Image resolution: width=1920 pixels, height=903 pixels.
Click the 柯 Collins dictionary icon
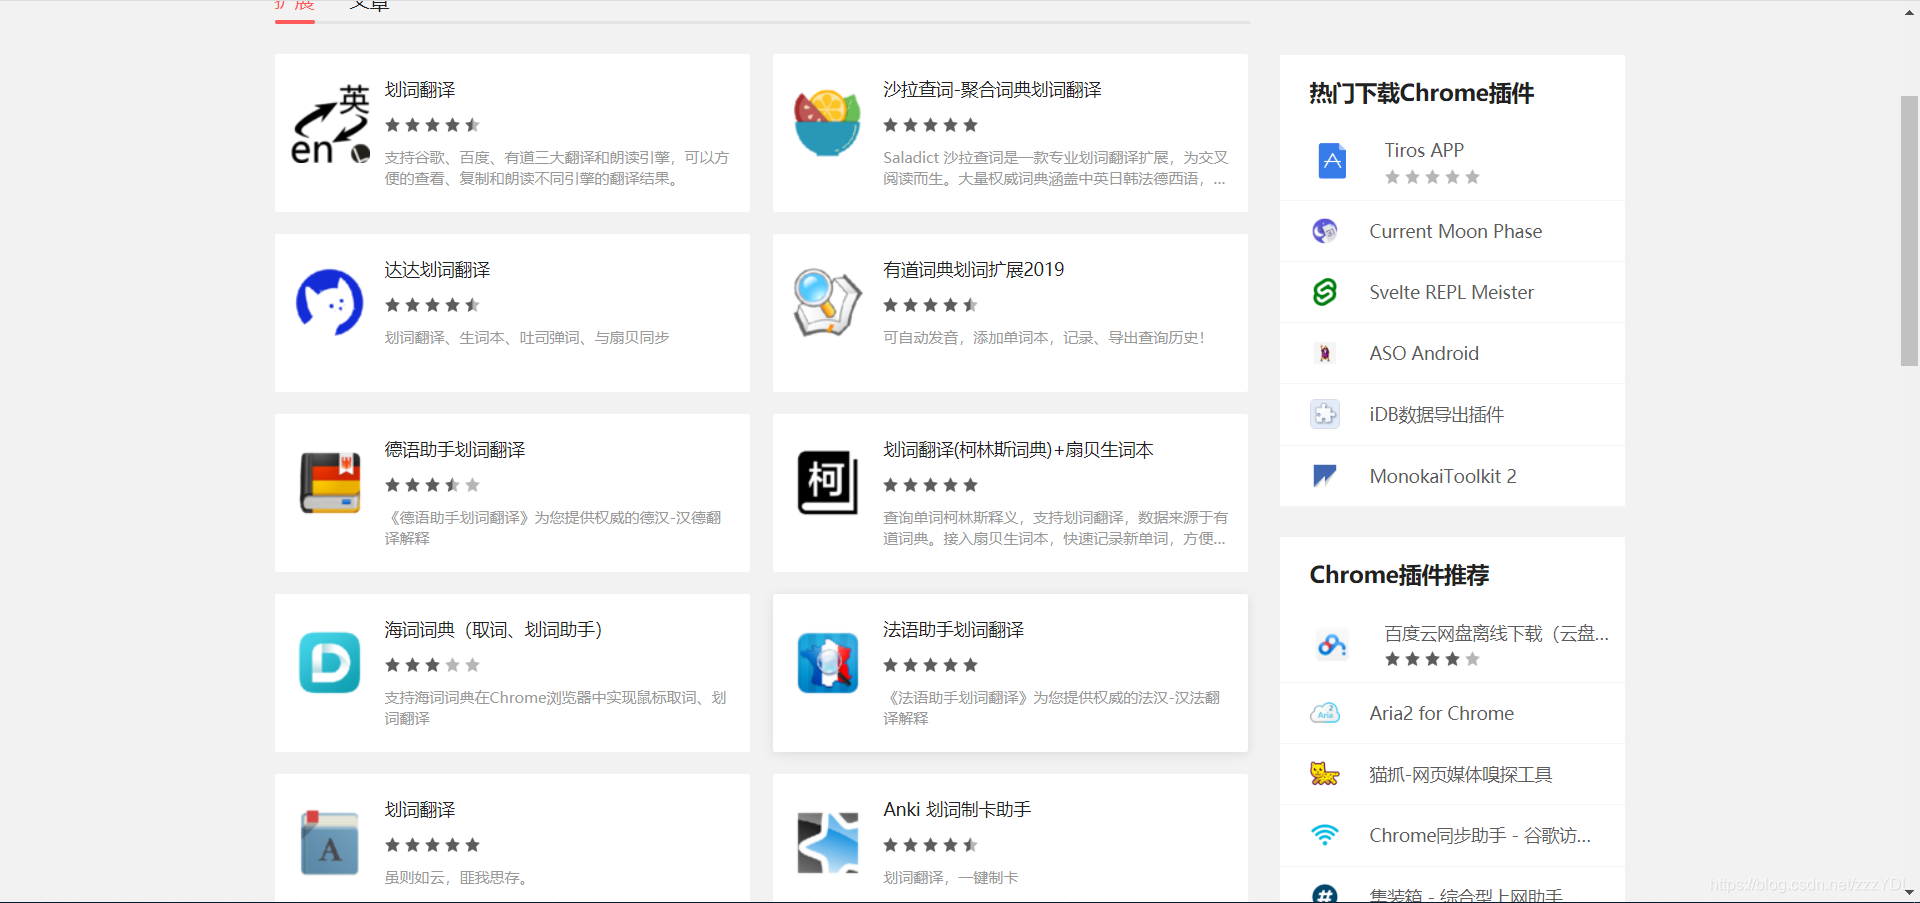point(827,482)
